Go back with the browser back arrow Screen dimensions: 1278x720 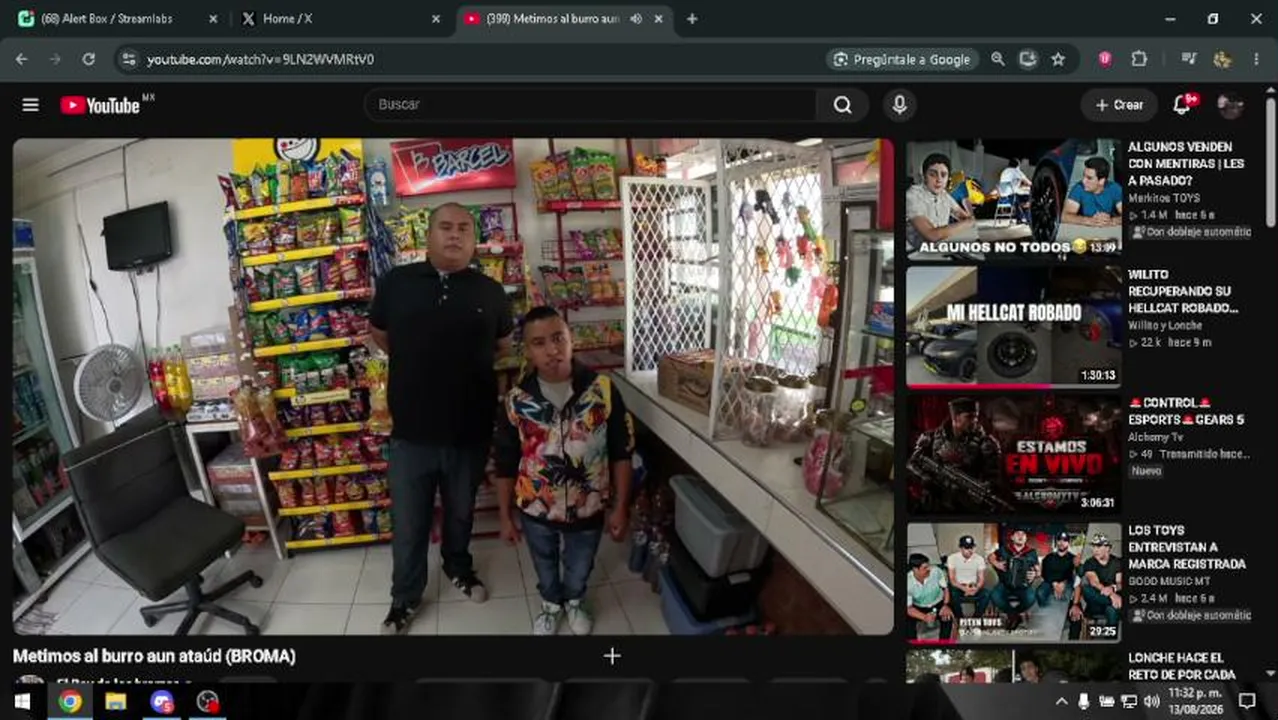point(22,59)
